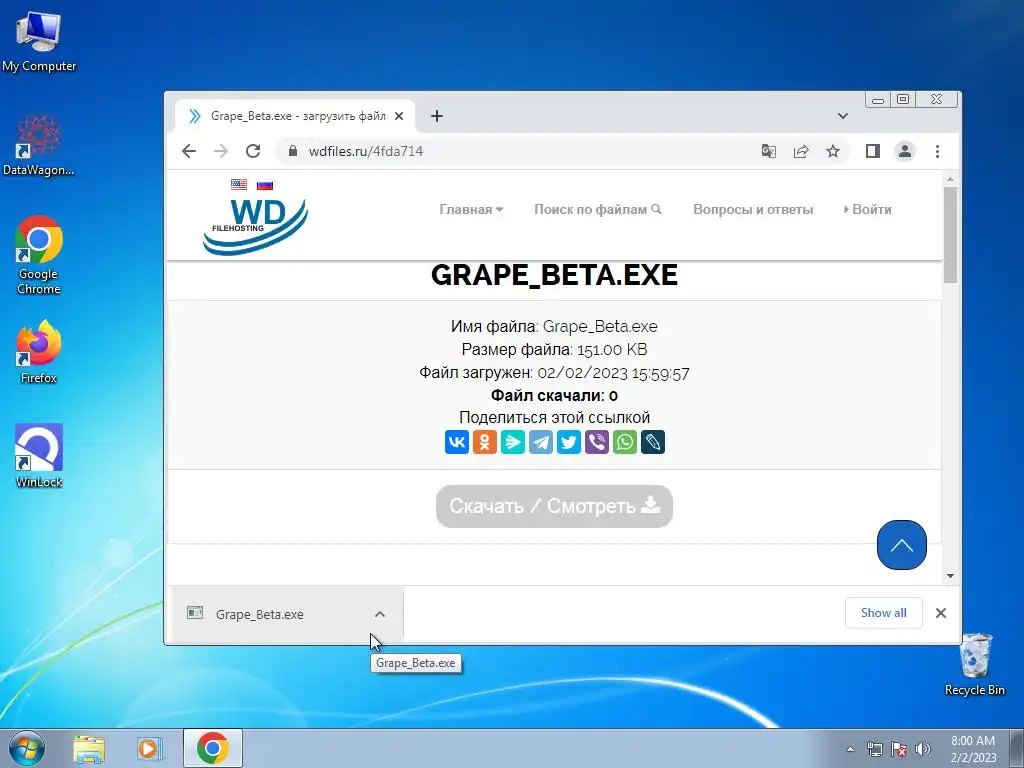Viewport: 1024px width, 768px height.
Task: Bookmark this page with the star icon
Action: point(833,152)
